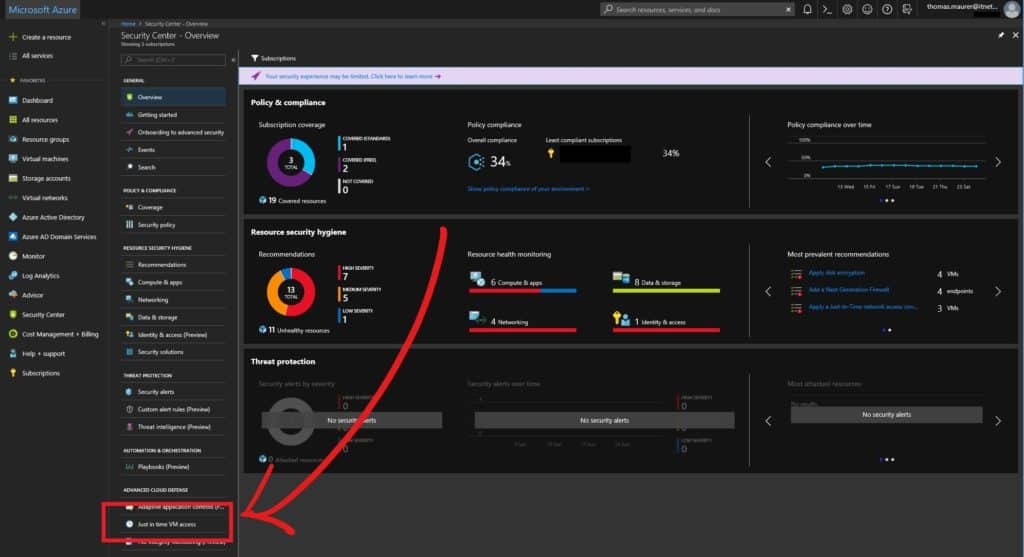The width and height of the screenshot is (1024, 557).
Task: Send feedback via smiley icon
Action: pos(867,9)
